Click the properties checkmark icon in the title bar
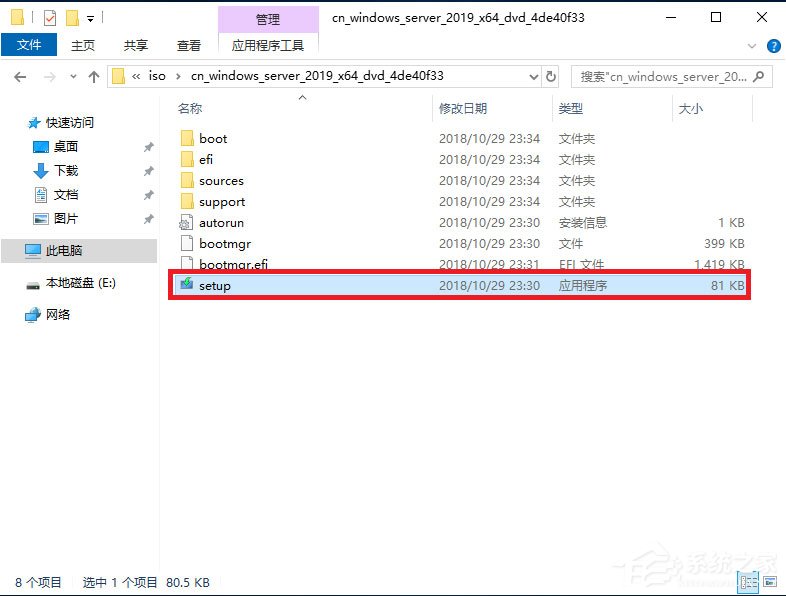The height and width of the screenshot is (596, 786). (x=50, y=19)
